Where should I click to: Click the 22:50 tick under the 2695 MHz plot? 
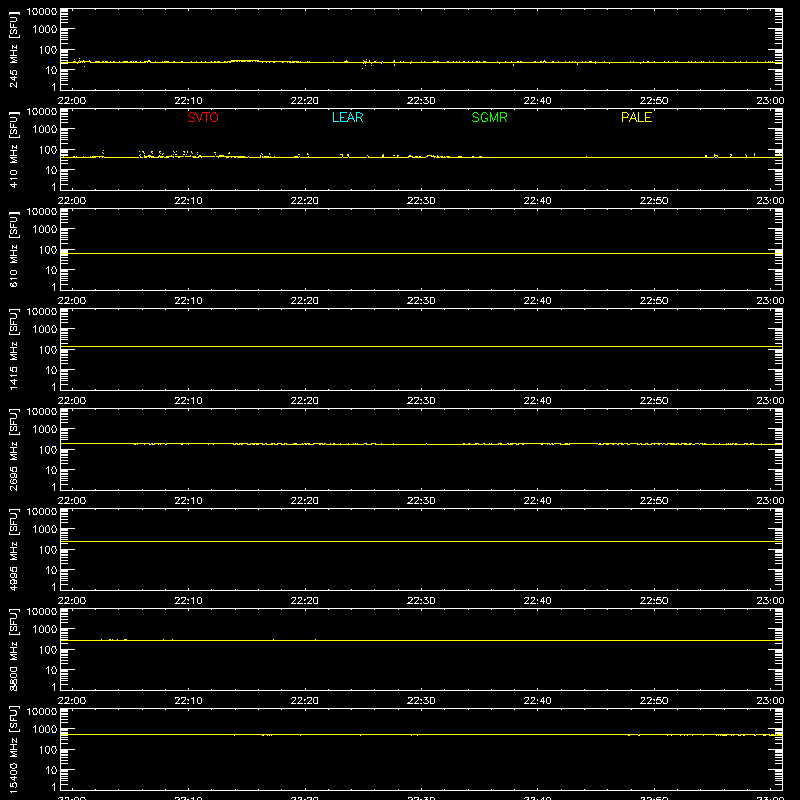(x=654, y=501)
